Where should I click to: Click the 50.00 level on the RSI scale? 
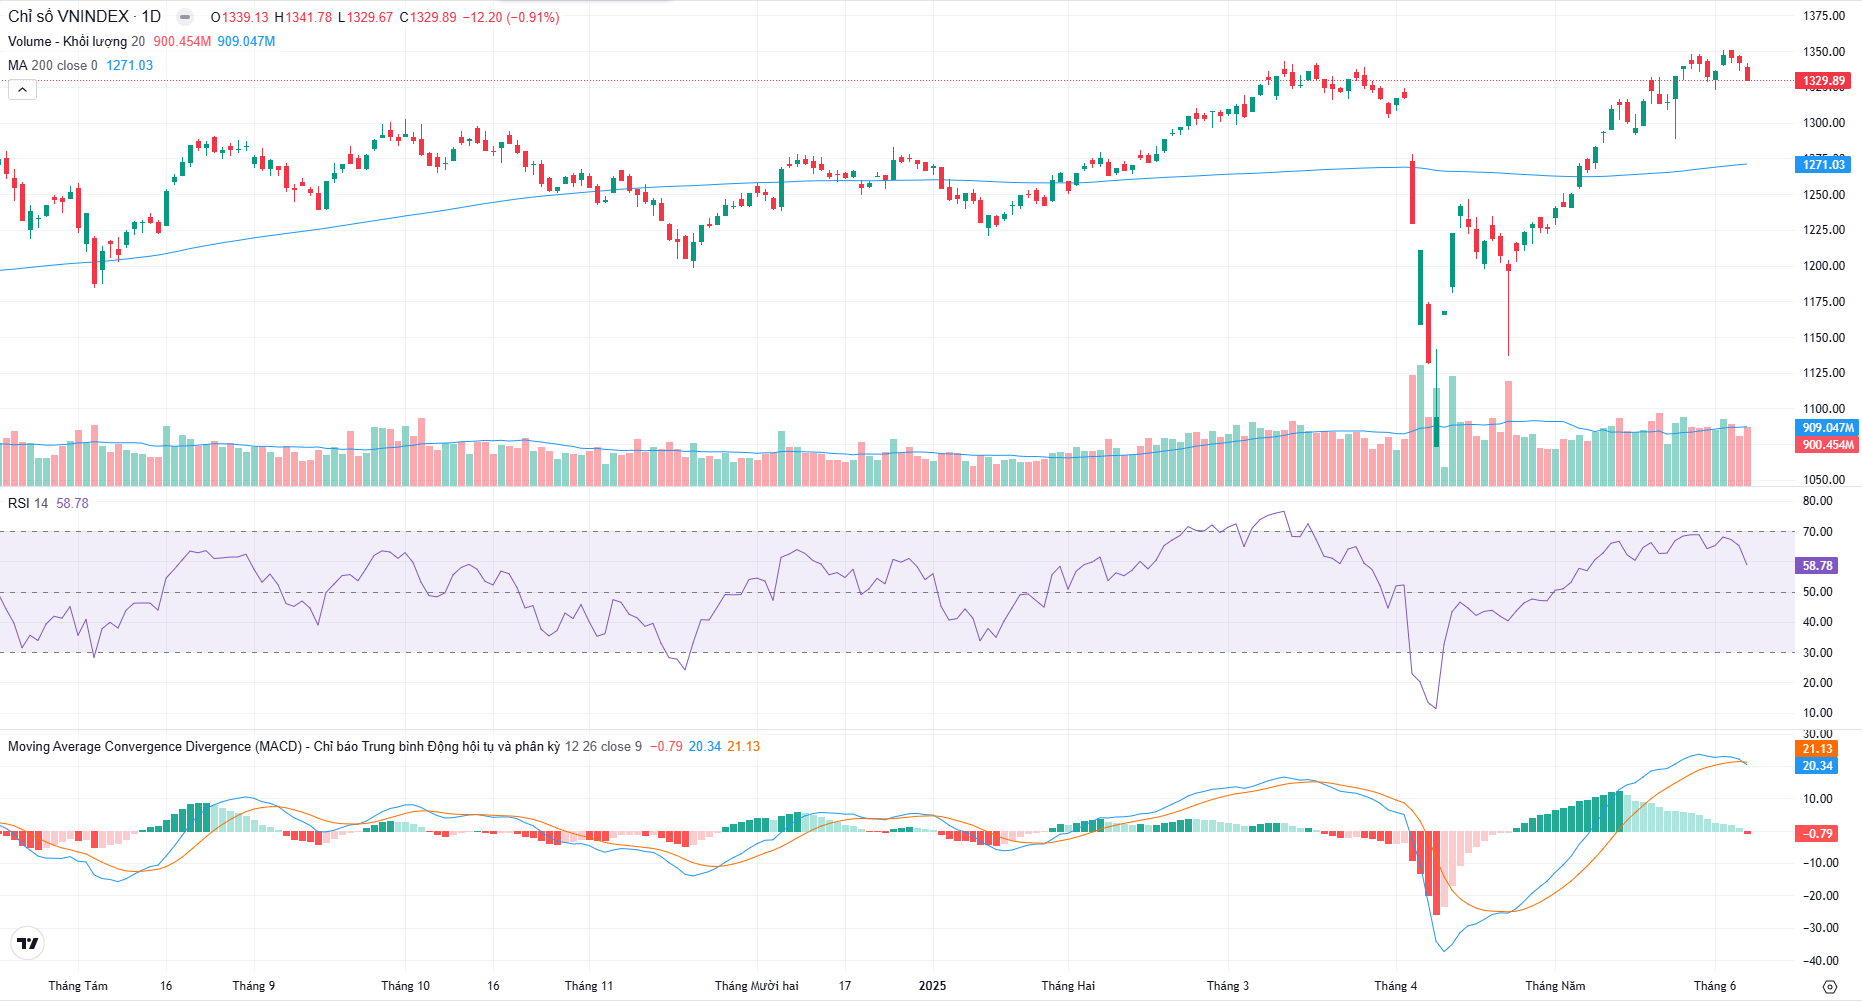1818,592
